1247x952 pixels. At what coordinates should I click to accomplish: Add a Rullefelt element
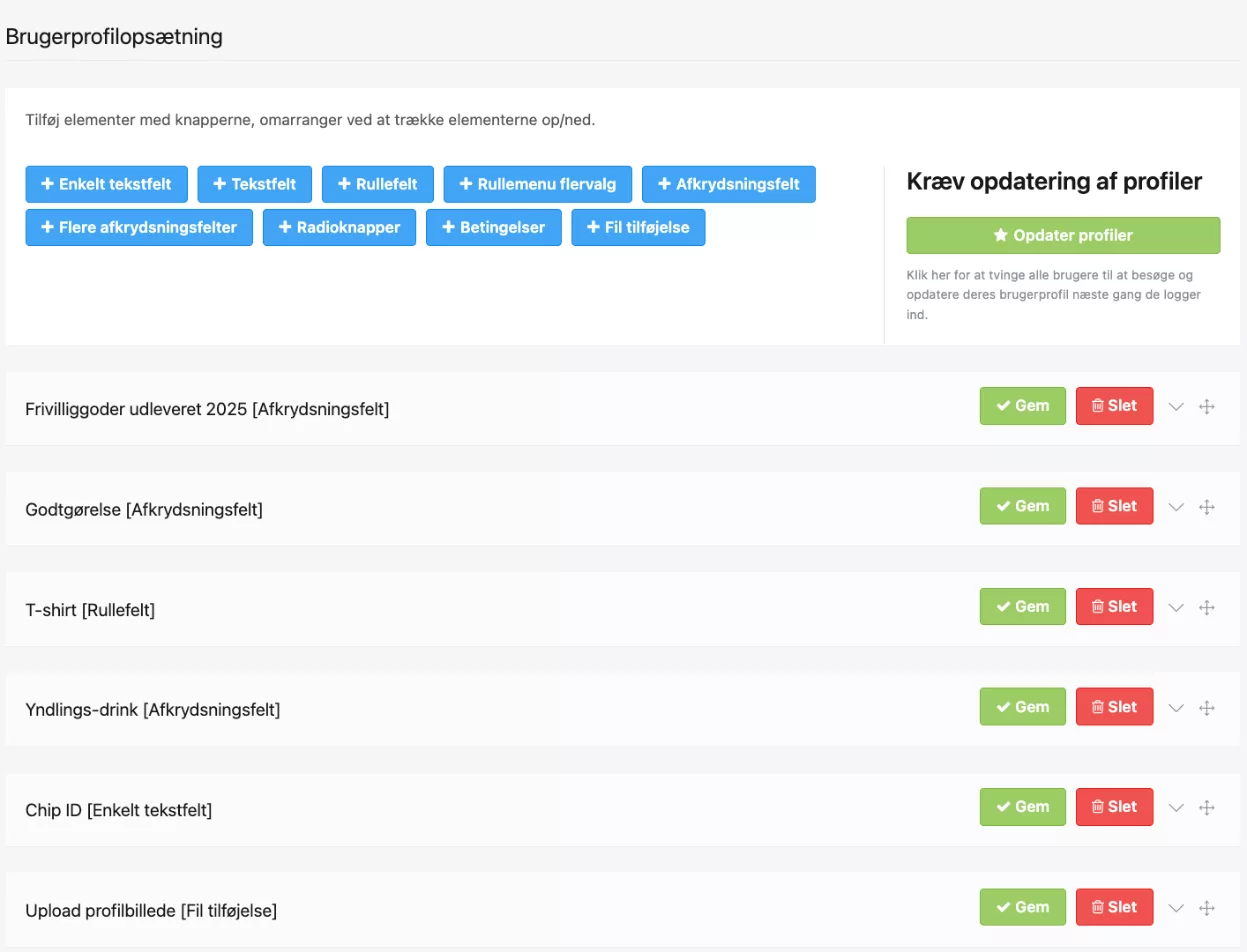pos(378,184)
